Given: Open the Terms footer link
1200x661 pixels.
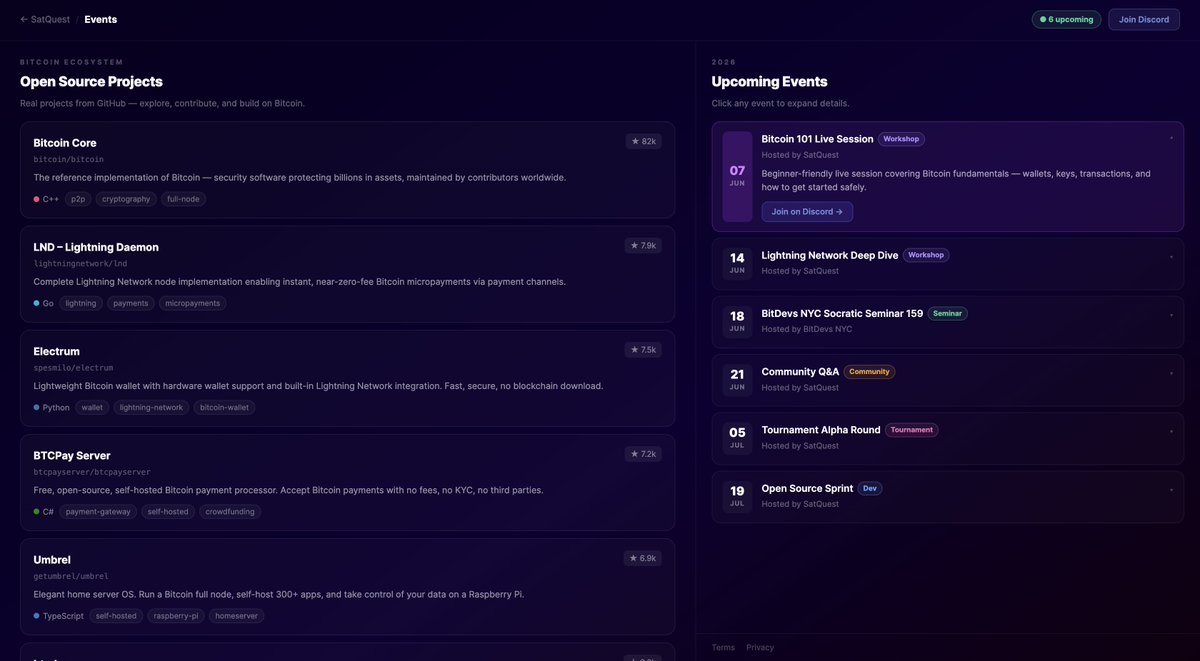Looking at the screenshot, I should point(723,647).
